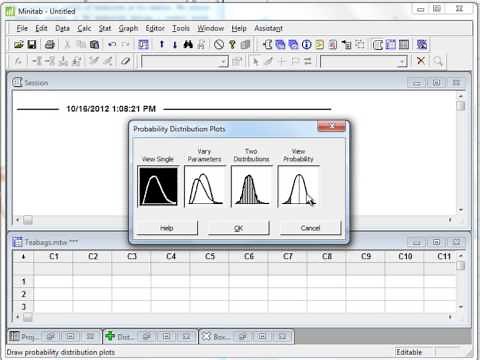The width and height of the screenshot is (480, 360).
Task: Click the Cancel circle-slash icon
Action: (219, 44)
